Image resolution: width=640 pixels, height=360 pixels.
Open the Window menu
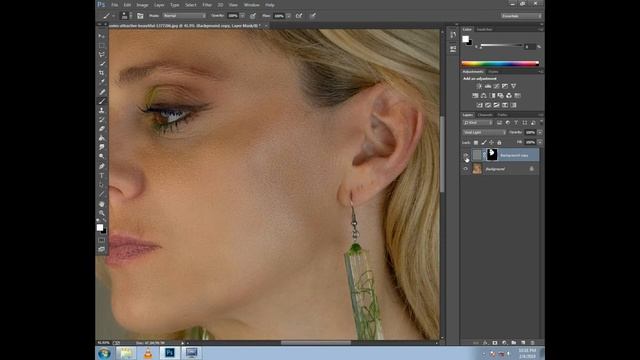point(251,5)
